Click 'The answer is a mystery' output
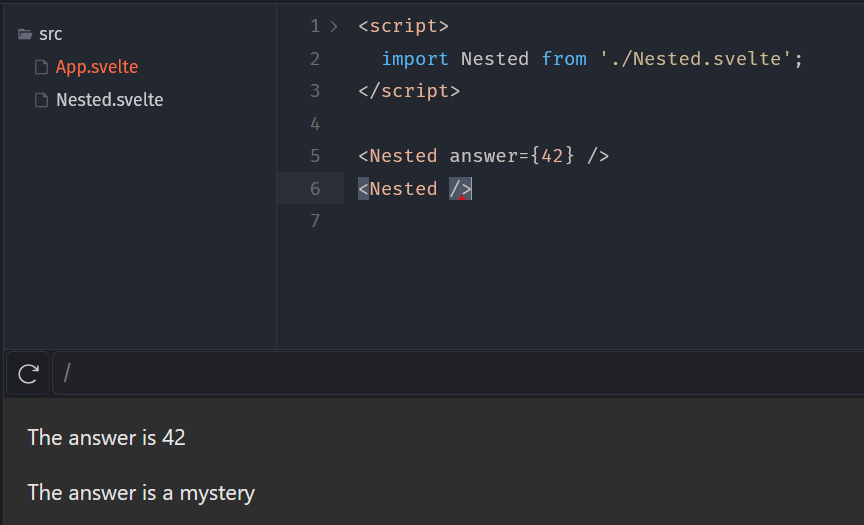This screenshot has height=525, width=864. [x=141, y=492]
